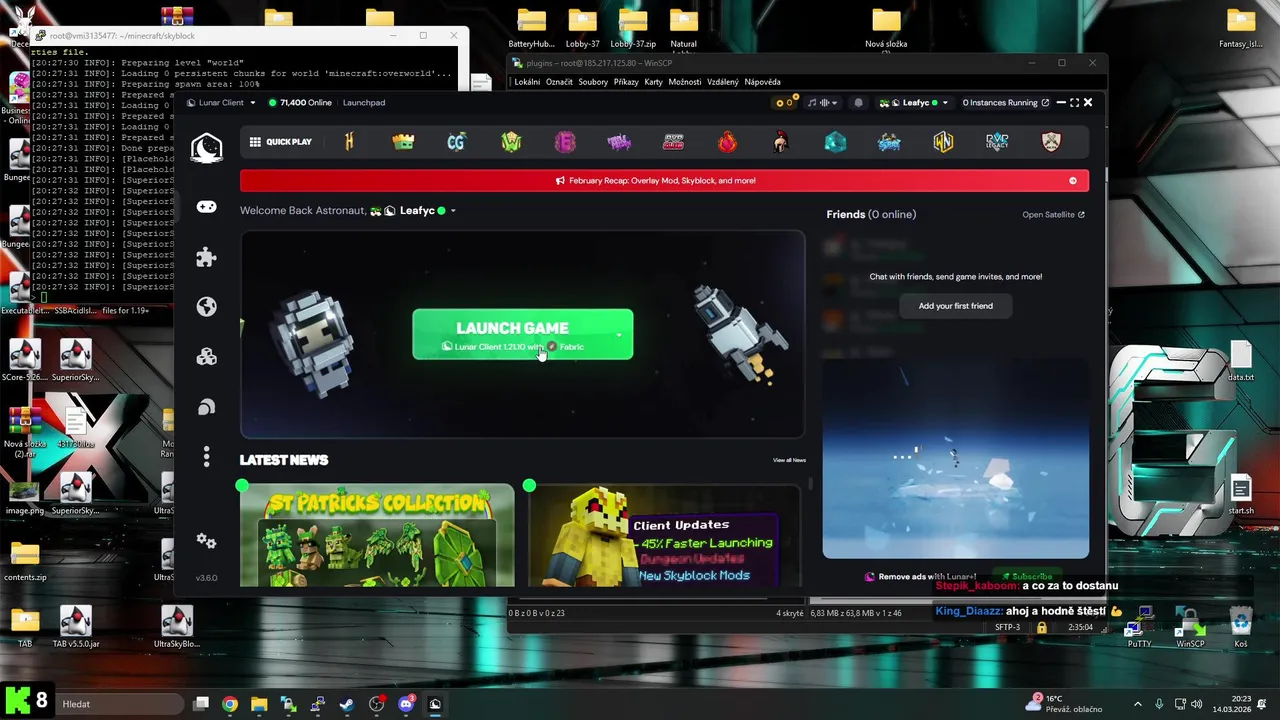Select the spartan helmet server icon
Image resolution: width=1280 pixels, height=720 pixels.
(x=781, y=142)
